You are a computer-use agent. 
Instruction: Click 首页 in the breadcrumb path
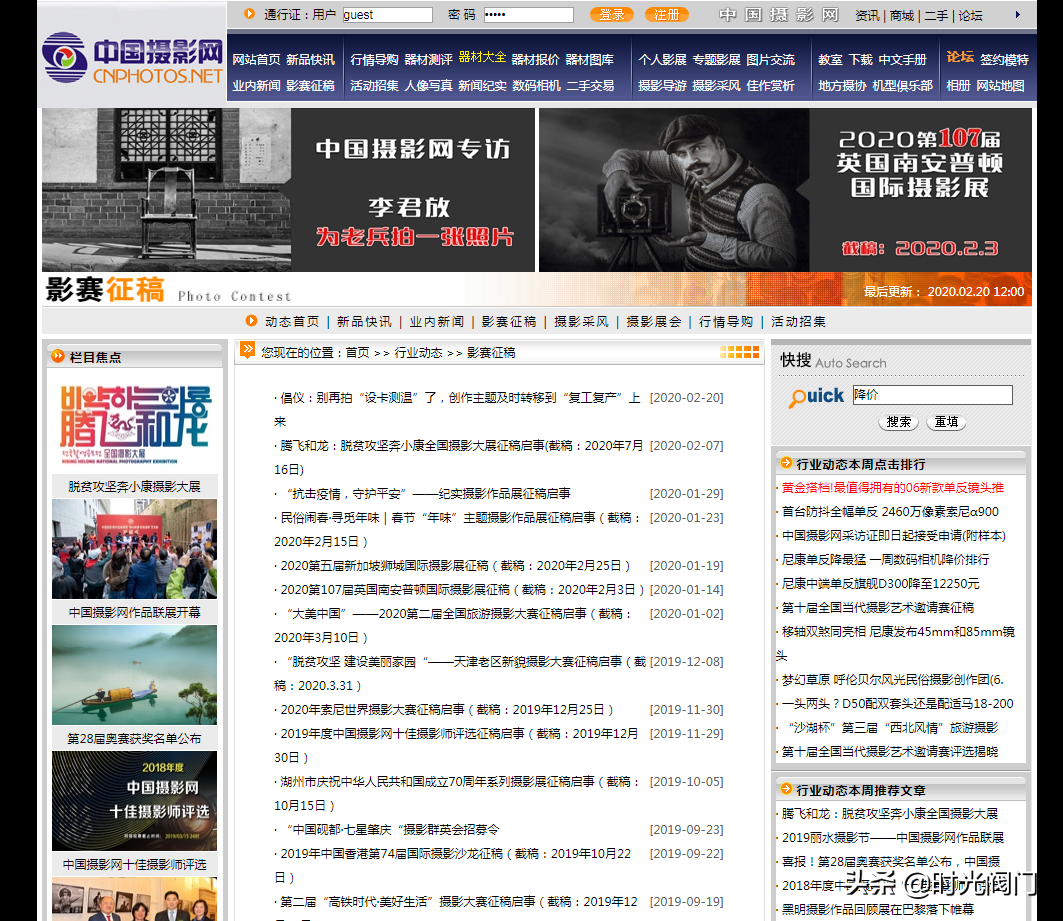pyautogui.click(x=357, y=352)
